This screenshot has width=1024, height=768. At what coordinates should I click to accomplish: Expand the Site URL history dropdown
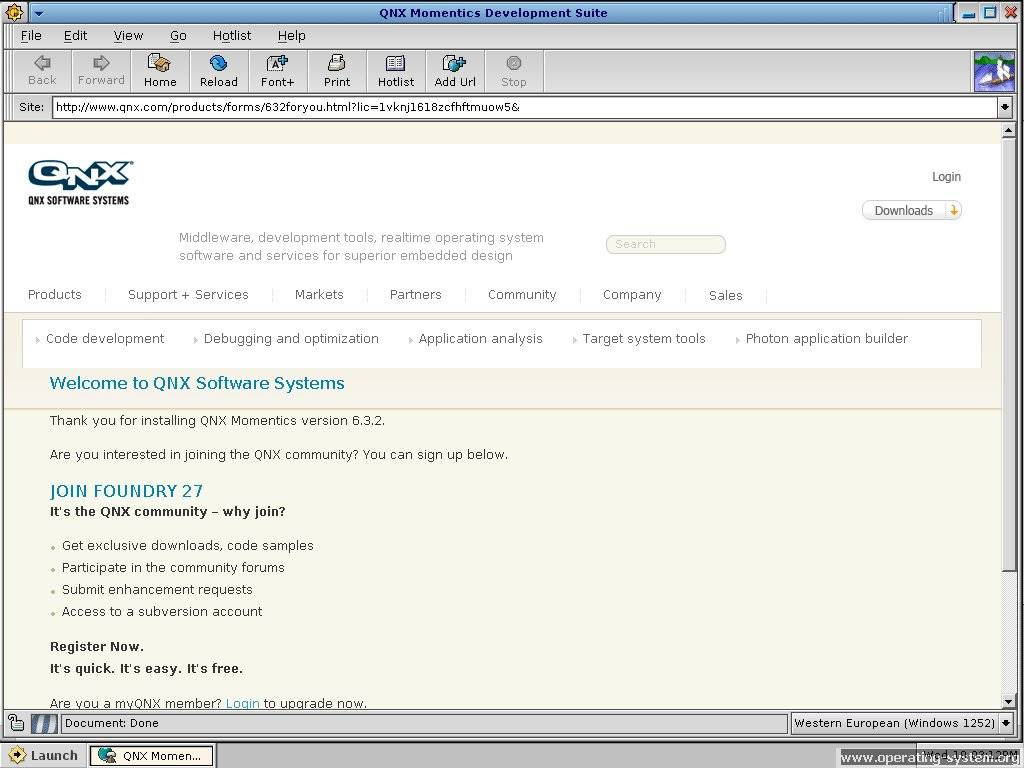[x=1004, y=107]
